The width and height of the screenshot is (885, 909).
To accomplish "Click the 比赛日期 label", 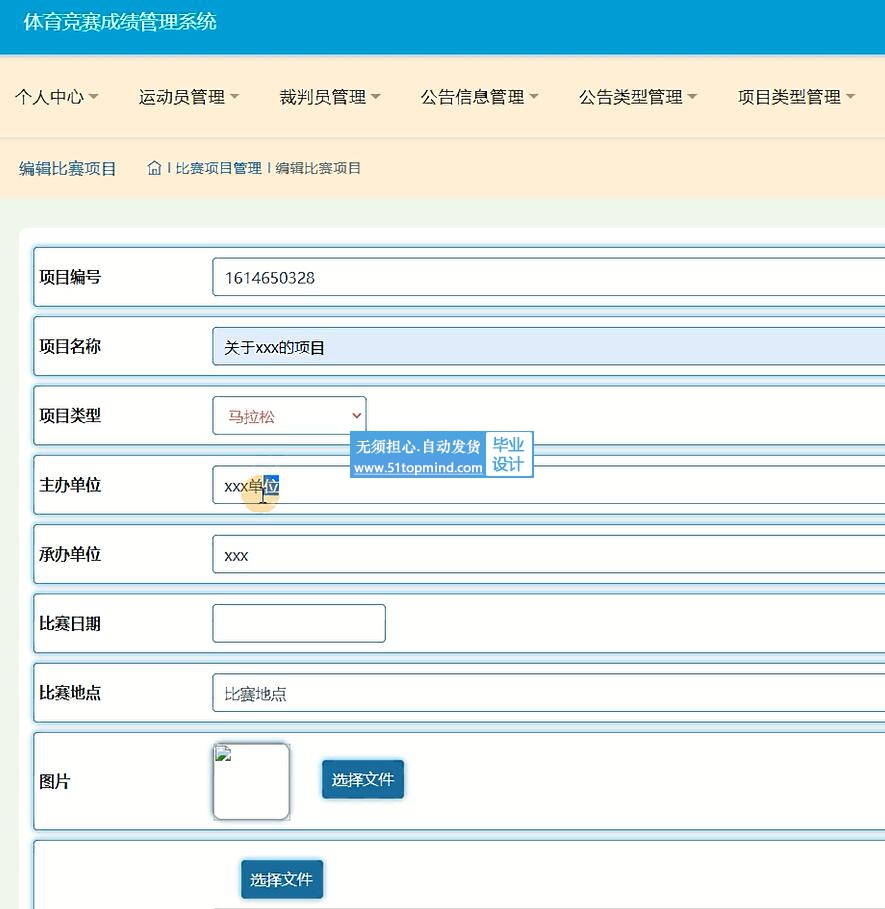I will pos(70,624).
